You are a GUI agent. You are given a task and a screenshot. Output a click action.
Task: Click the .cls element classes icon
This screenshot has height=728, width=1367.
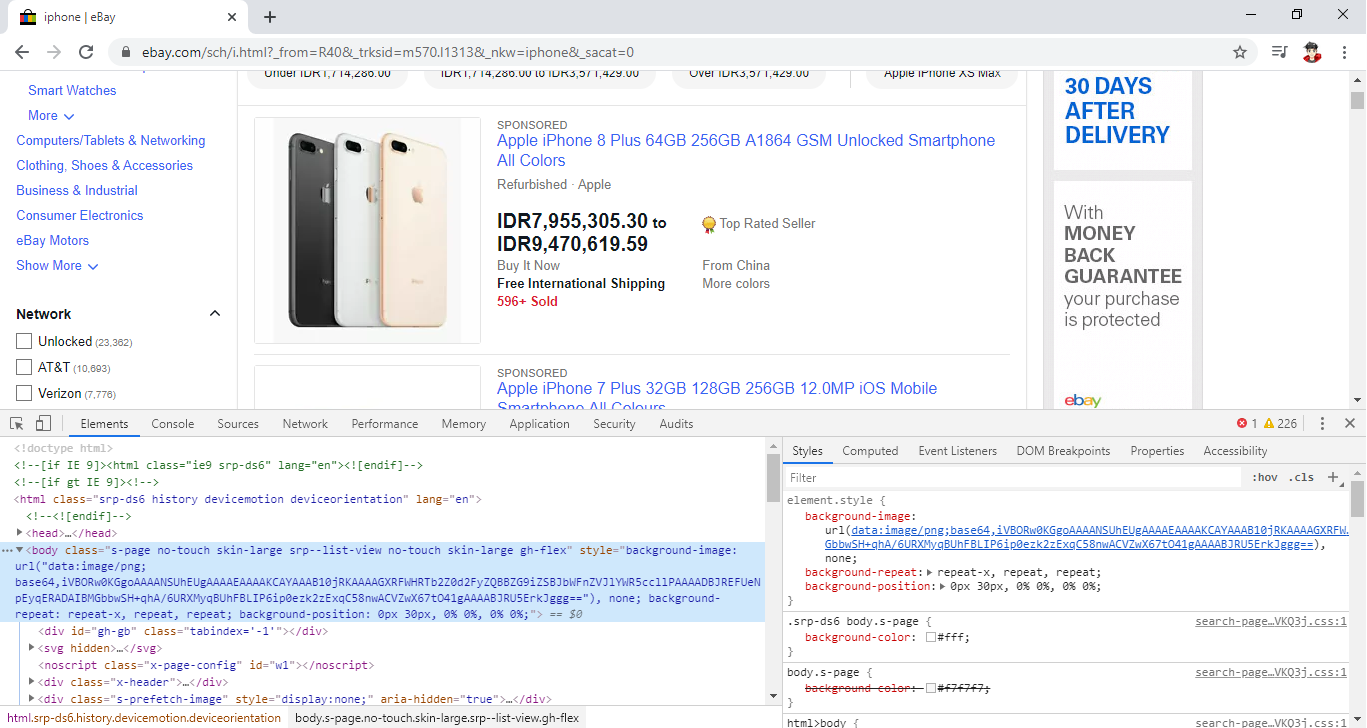click(1301, 477)
